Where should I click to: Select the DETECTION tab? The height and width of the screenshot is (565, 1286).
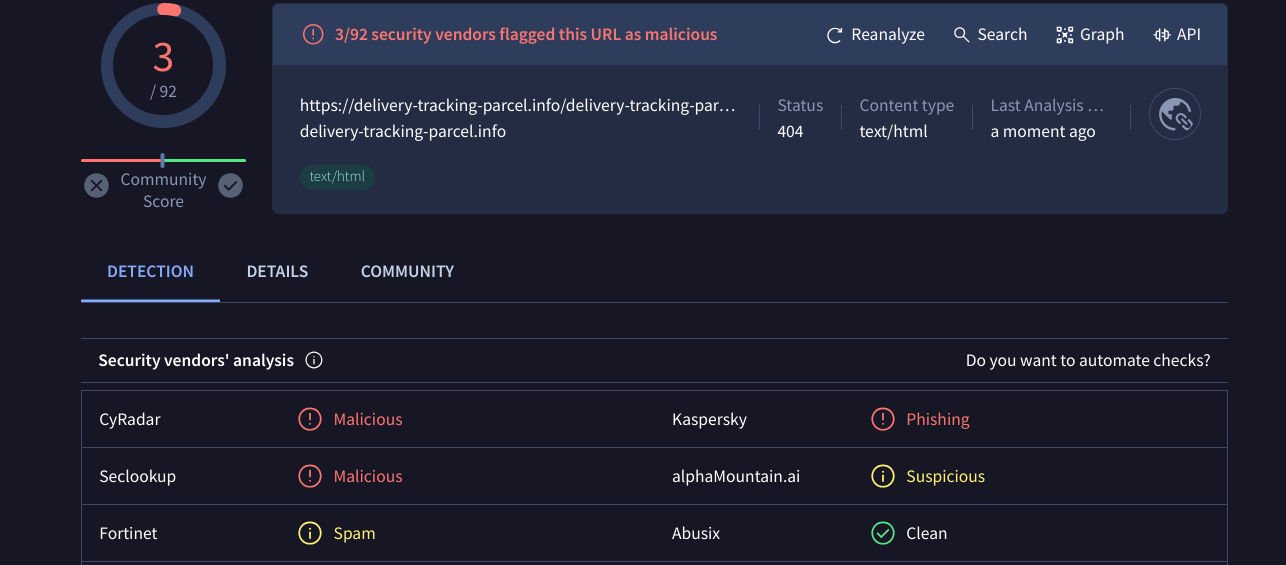[x=150, y=271]
